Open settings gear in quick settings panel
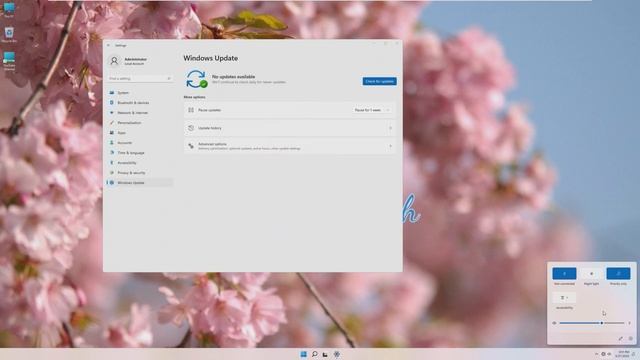Viewport: 640px width, 360px height. 631,338
